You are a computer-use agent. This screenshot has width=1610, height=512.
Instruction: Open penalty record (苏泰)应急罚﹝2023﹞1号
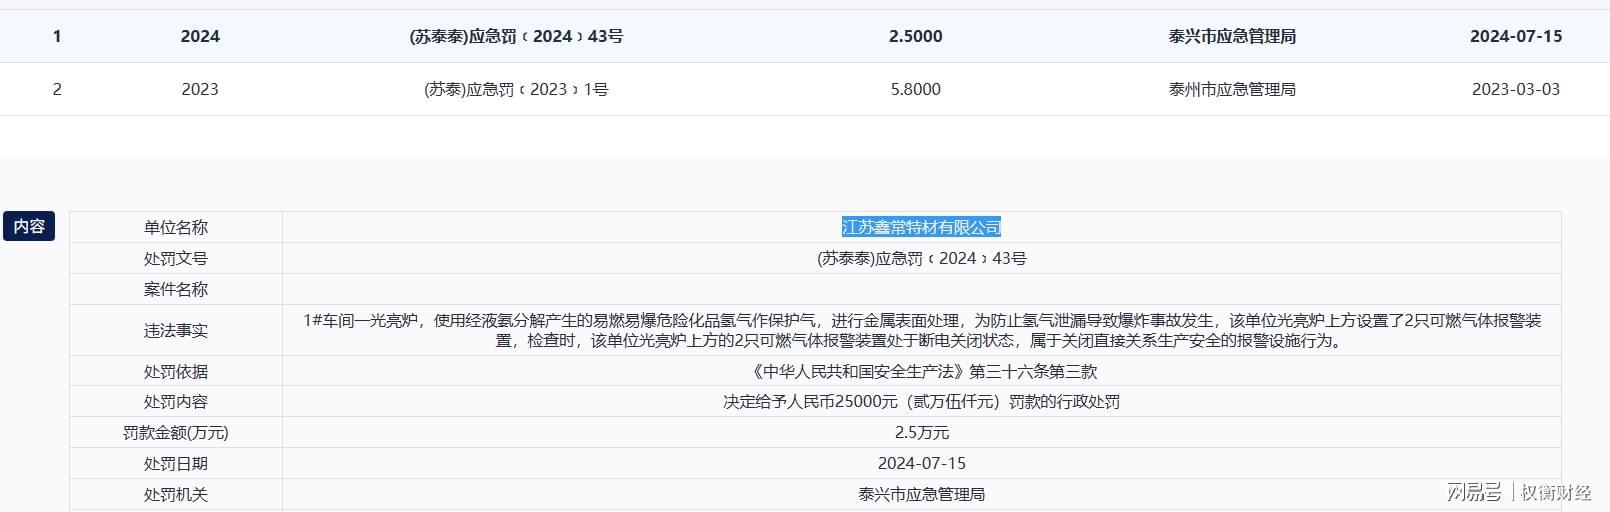pos(516,89)
